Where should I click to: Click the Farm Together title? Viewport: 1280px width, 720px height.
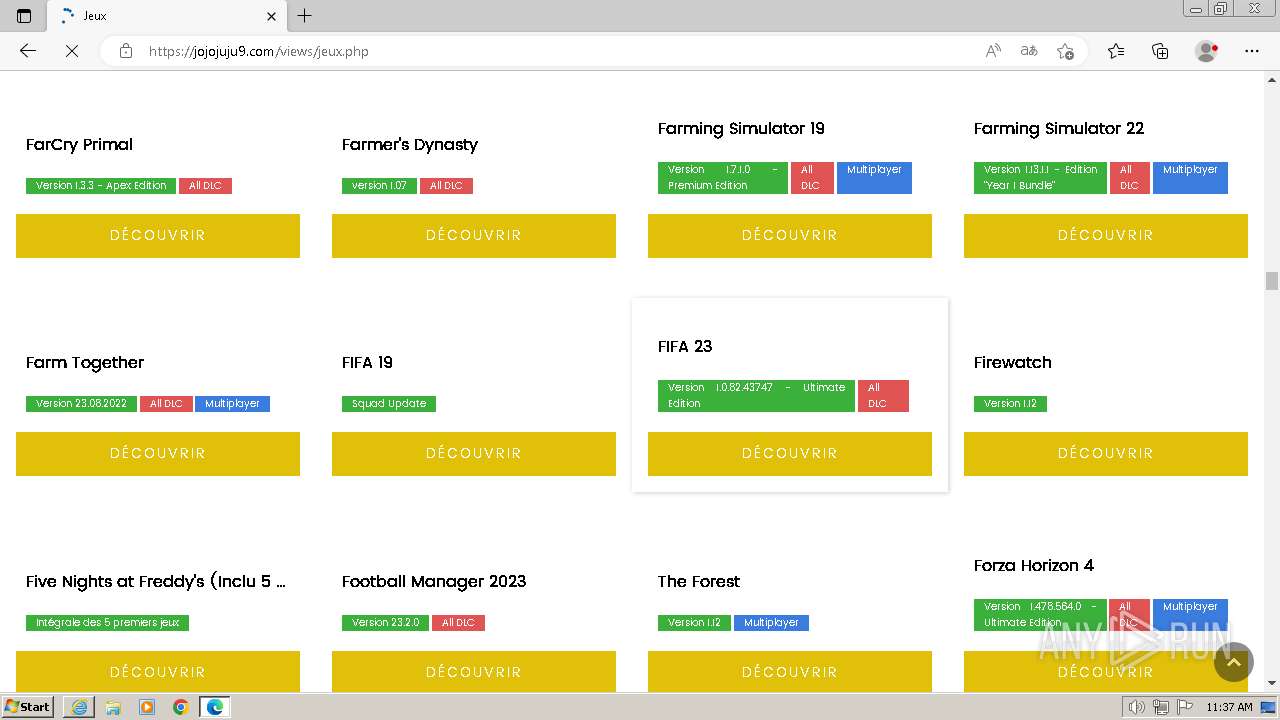click(85, 363)
